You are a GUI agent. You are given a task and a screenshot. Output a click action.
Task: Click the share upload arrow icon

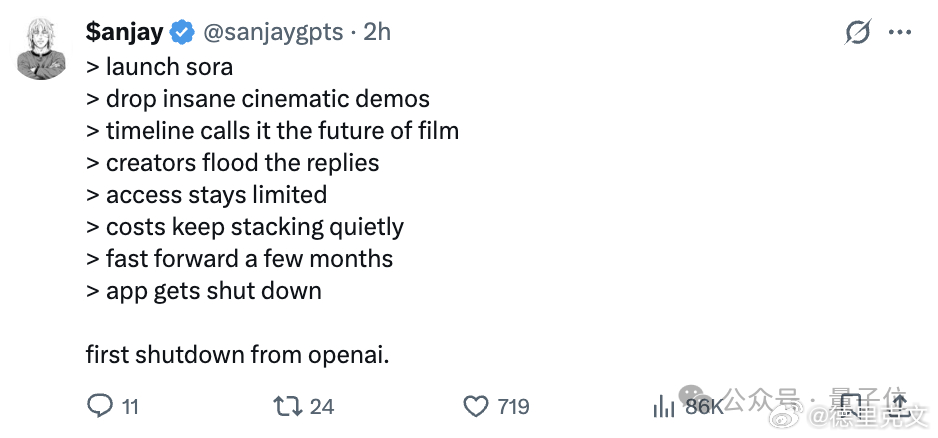coord(899,405)
